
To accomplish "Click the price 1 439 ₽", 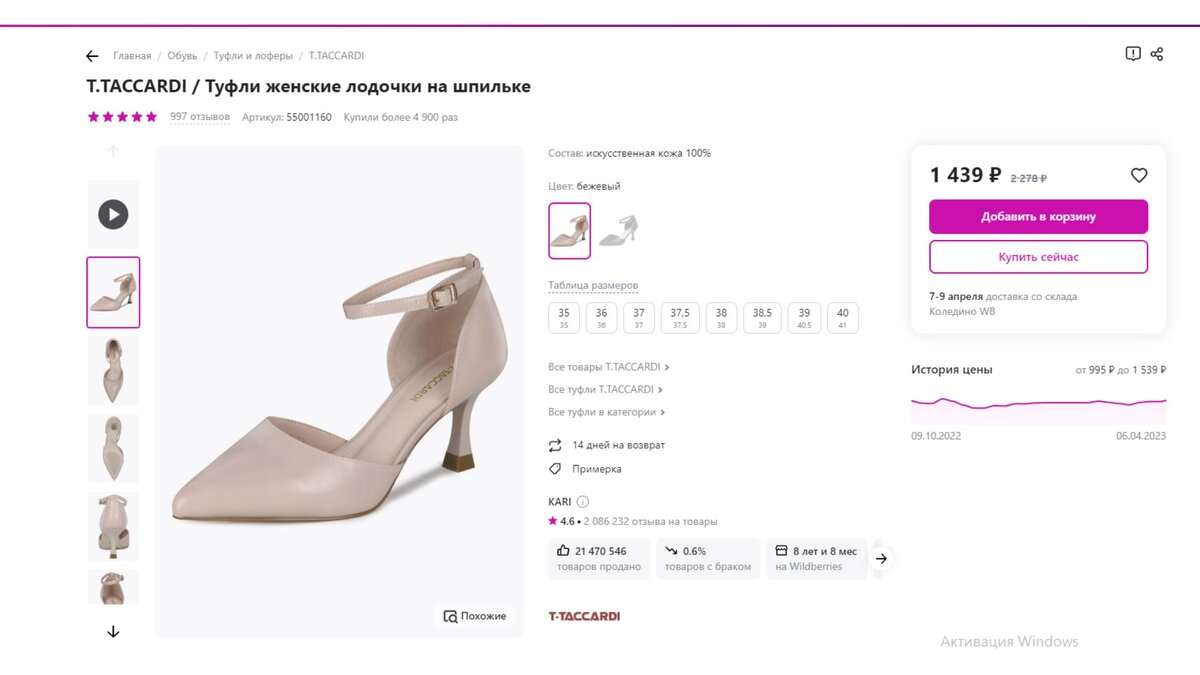I will pyautogui.click(x=965, y=175).
